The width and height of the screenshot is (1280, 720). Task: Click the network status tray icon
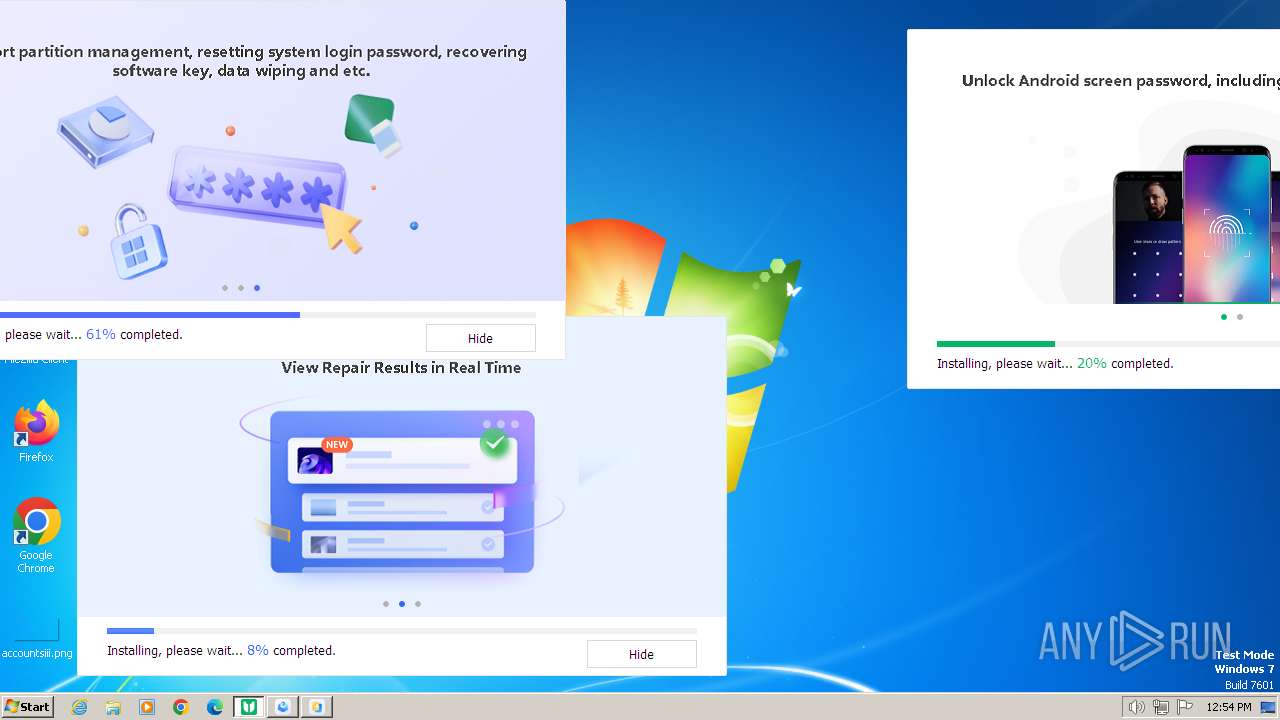click(1161, 707)
